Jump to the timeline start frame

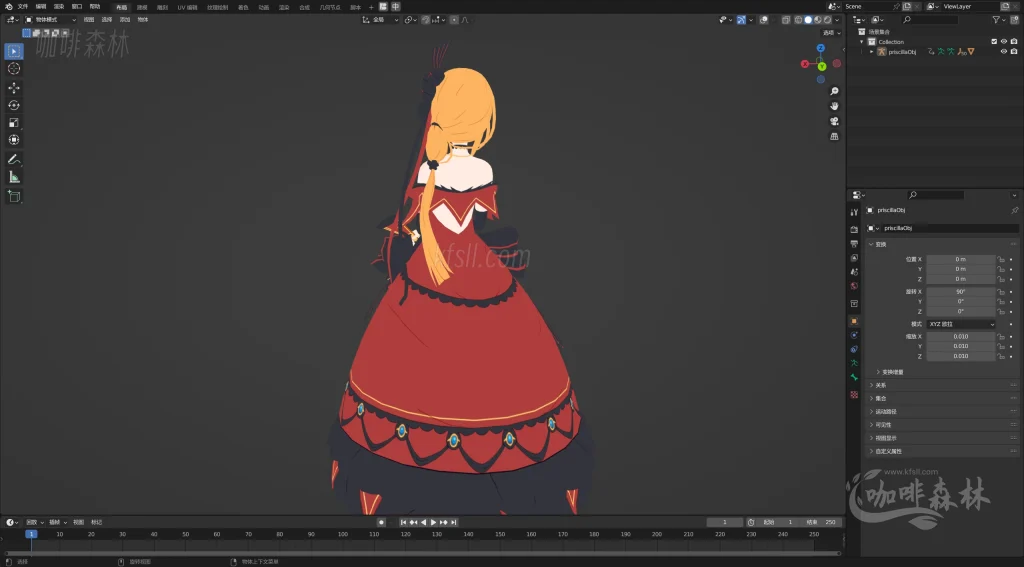coord(404,523)
